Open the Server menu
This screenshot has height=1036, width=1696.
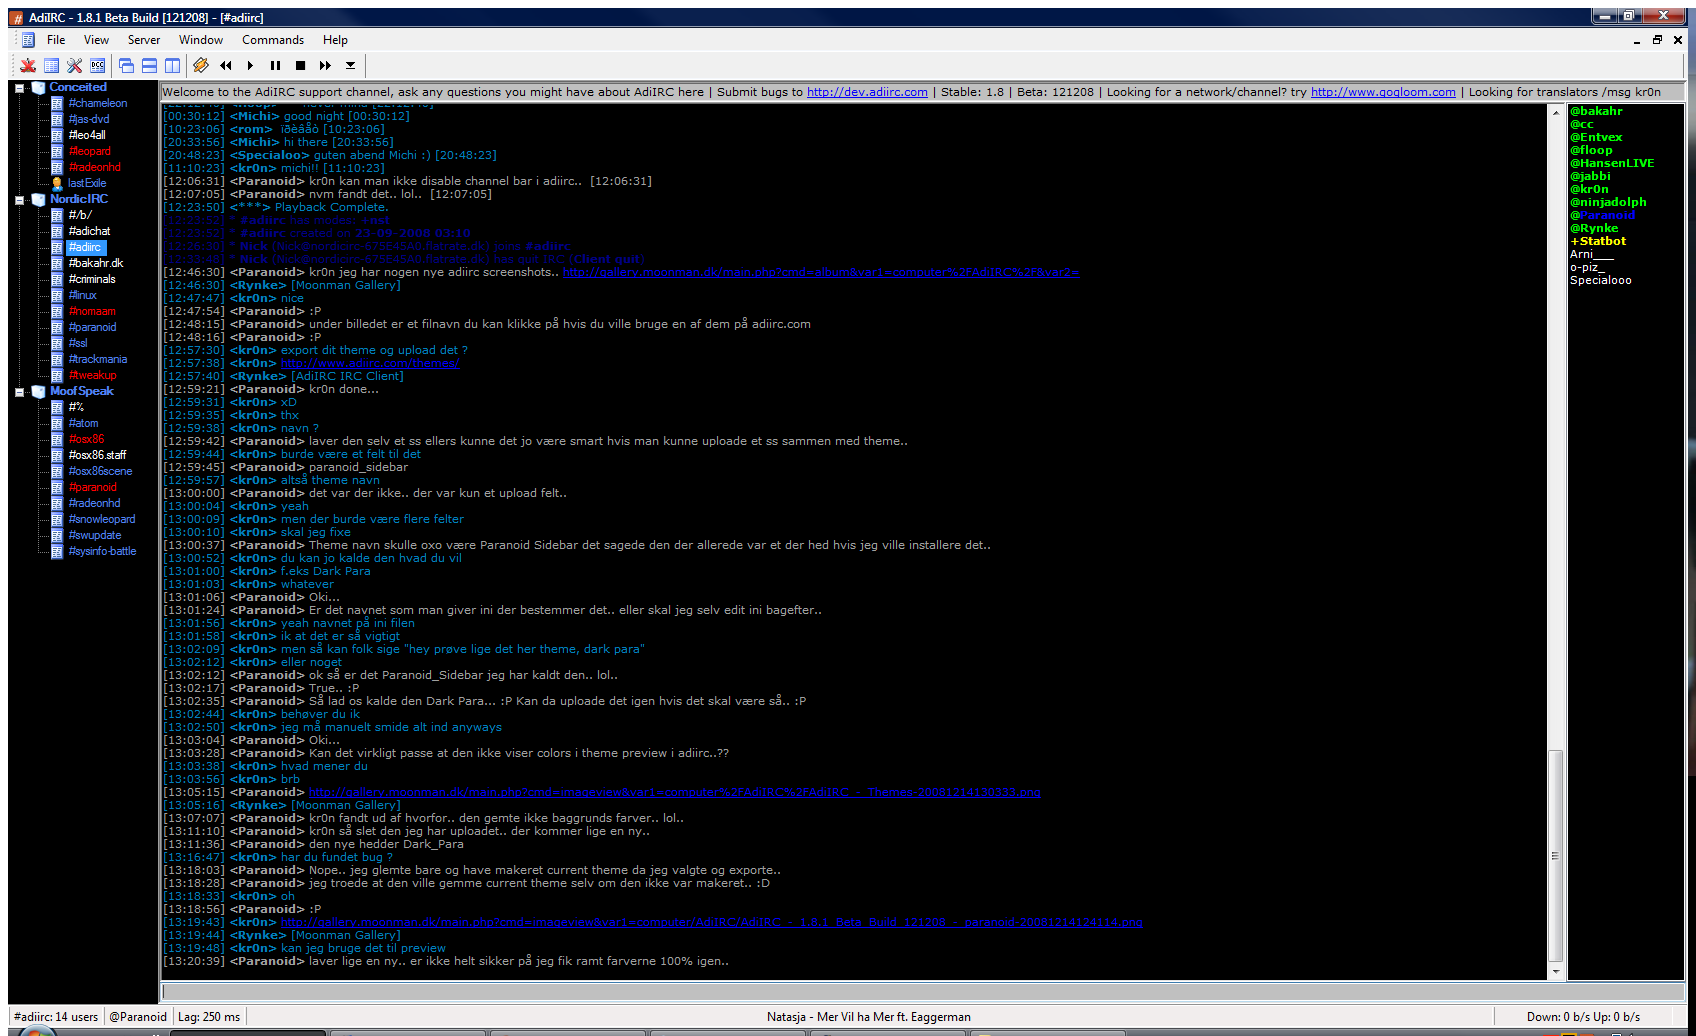coord(143,40)
